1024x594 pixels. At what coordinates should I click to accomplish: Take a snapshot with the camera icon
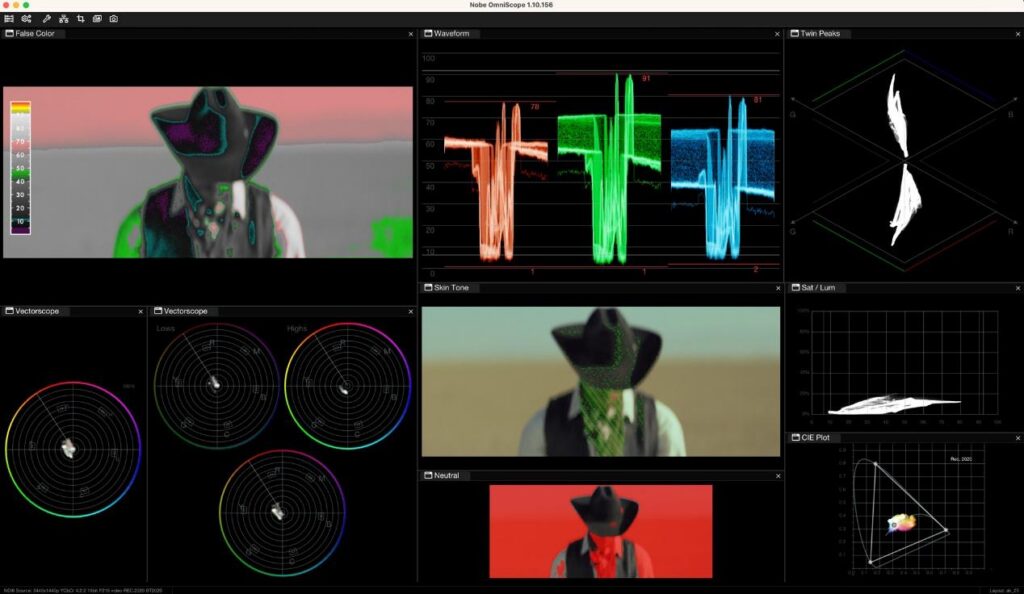114,19
